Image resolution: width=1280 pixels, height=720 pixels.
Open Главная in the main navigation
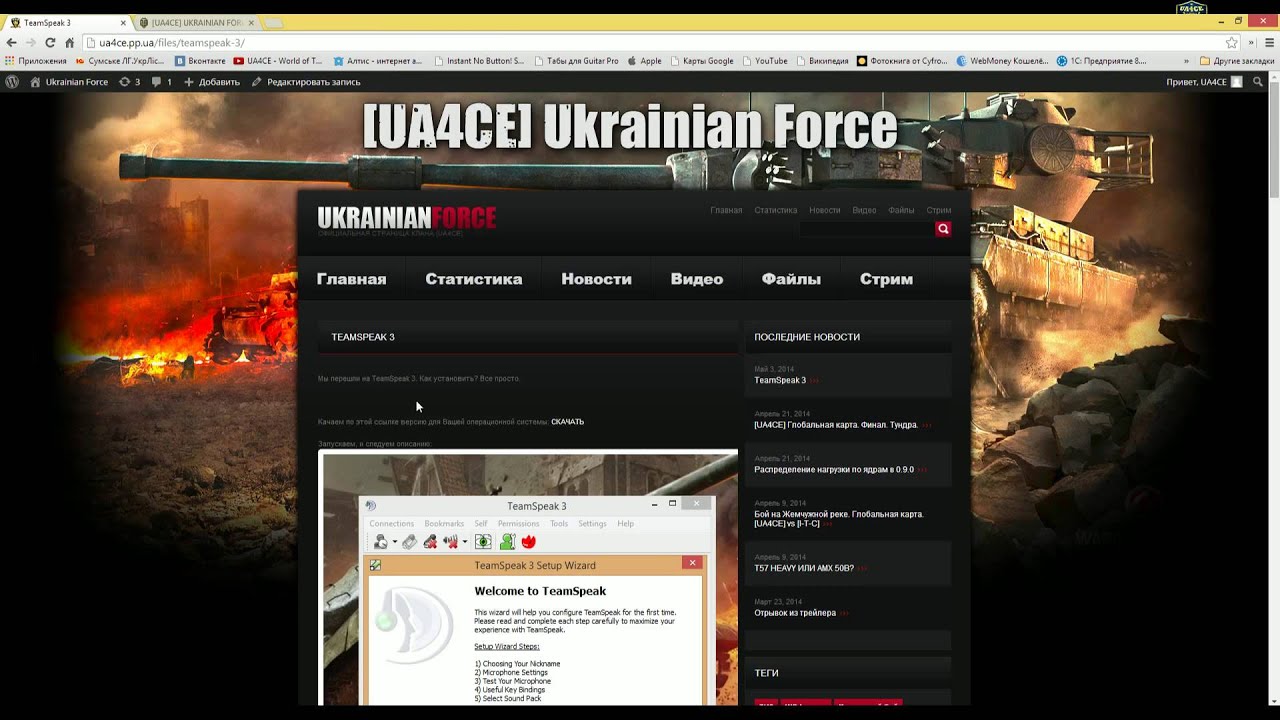(351, 279)
